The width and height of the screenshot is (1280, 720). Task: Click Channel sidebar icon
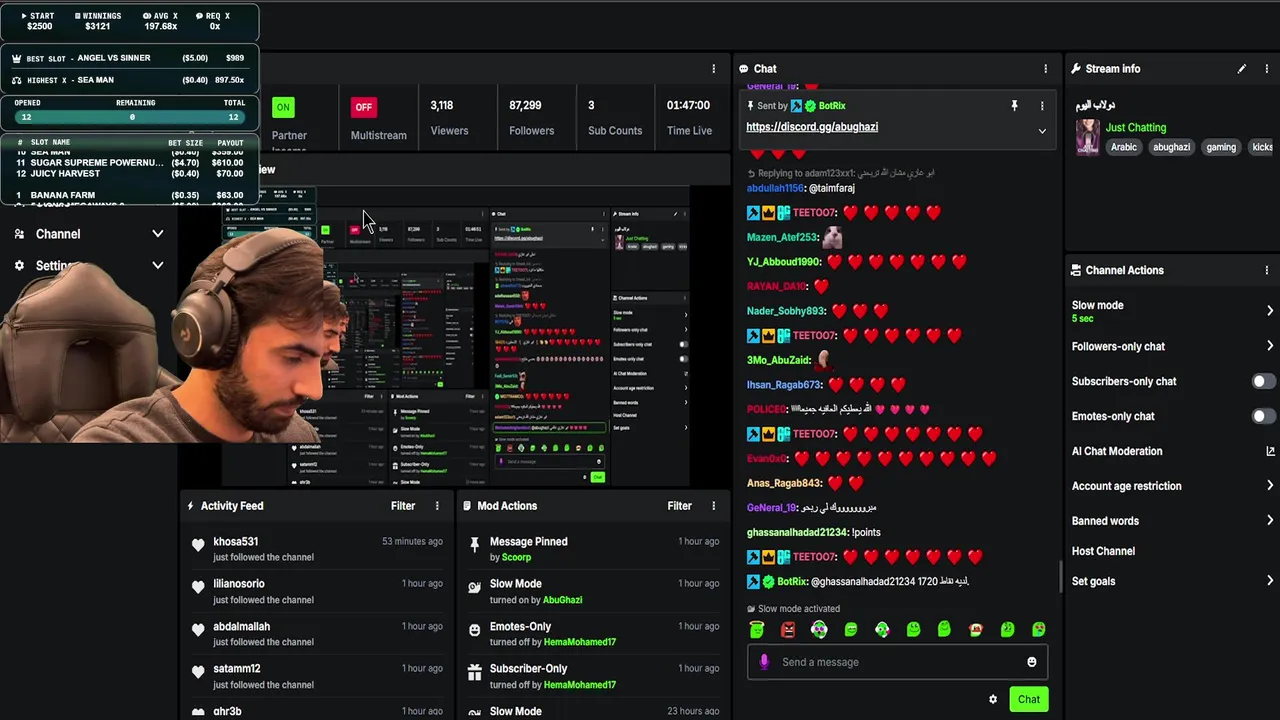point(19,234)
